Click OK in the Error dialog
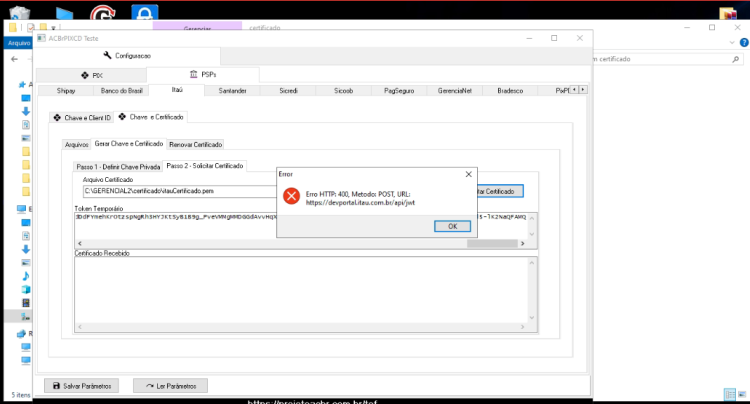 pos(452,226)
